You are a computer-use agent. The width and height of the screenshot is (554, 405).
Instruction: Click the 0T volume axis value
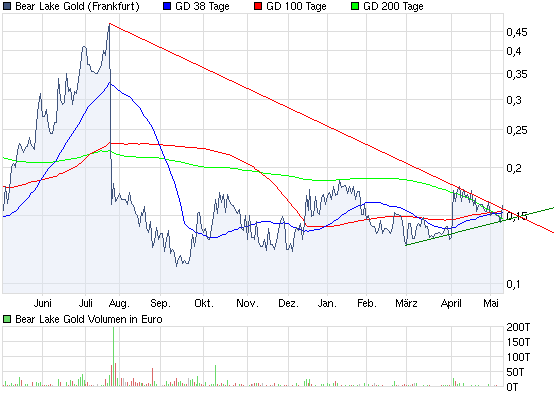[x=512, y=387]
